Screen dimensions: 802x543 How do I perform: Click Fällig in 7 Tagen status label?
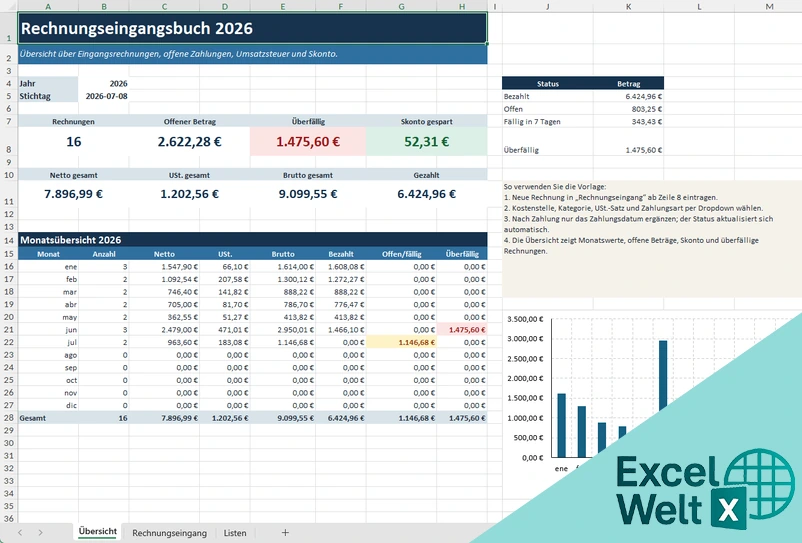coord(532,122)
